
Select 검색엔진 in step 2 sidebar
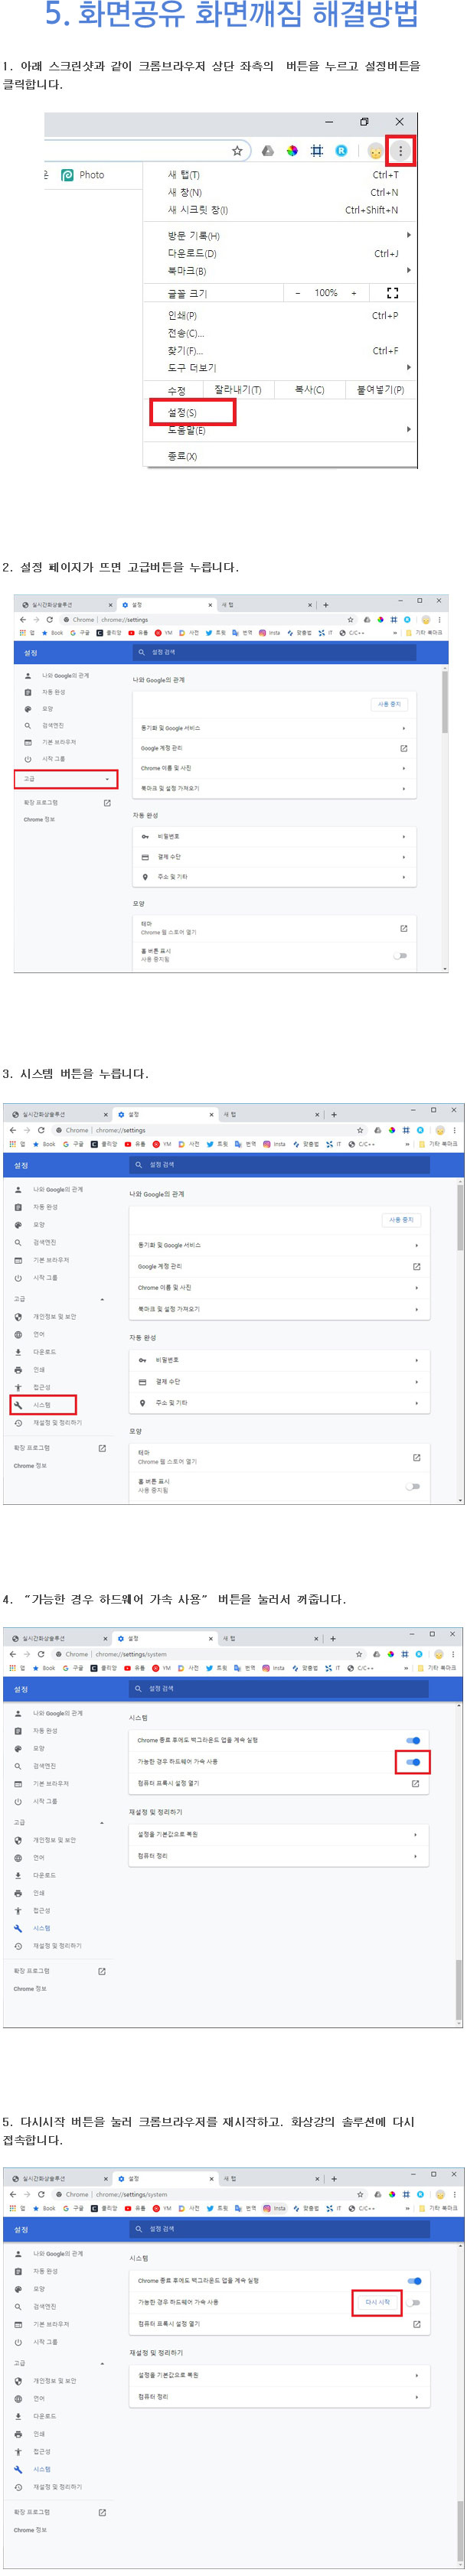pyautogui.click(x=53, y=725)
